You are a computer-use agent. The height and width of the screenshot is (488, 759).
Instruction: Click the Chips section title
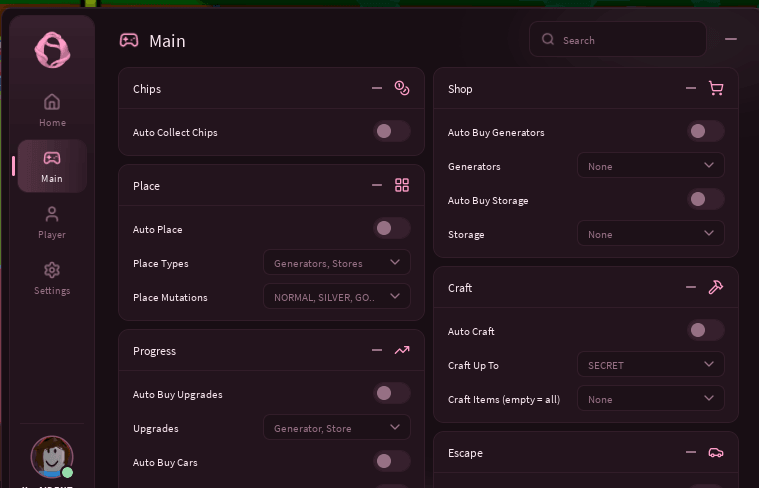[147, 89]
